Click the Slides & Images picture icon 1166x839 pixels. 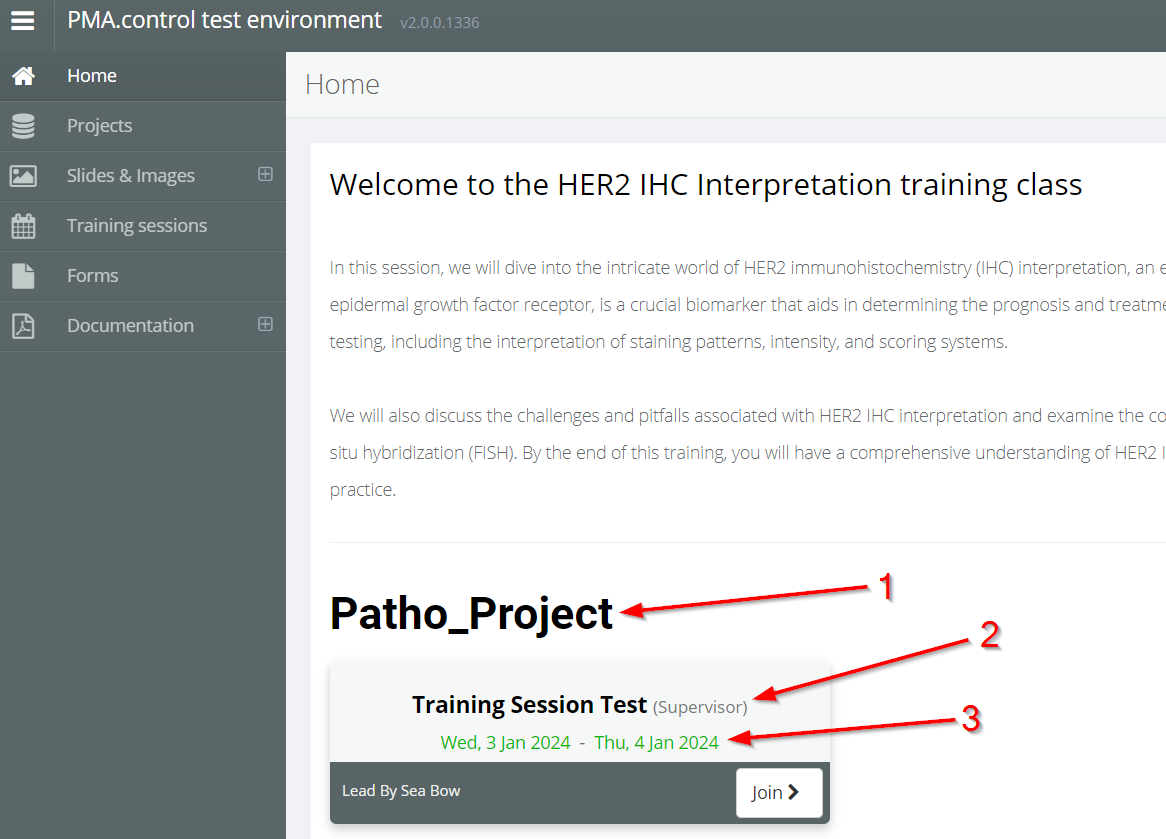click(x=23, y=176)
